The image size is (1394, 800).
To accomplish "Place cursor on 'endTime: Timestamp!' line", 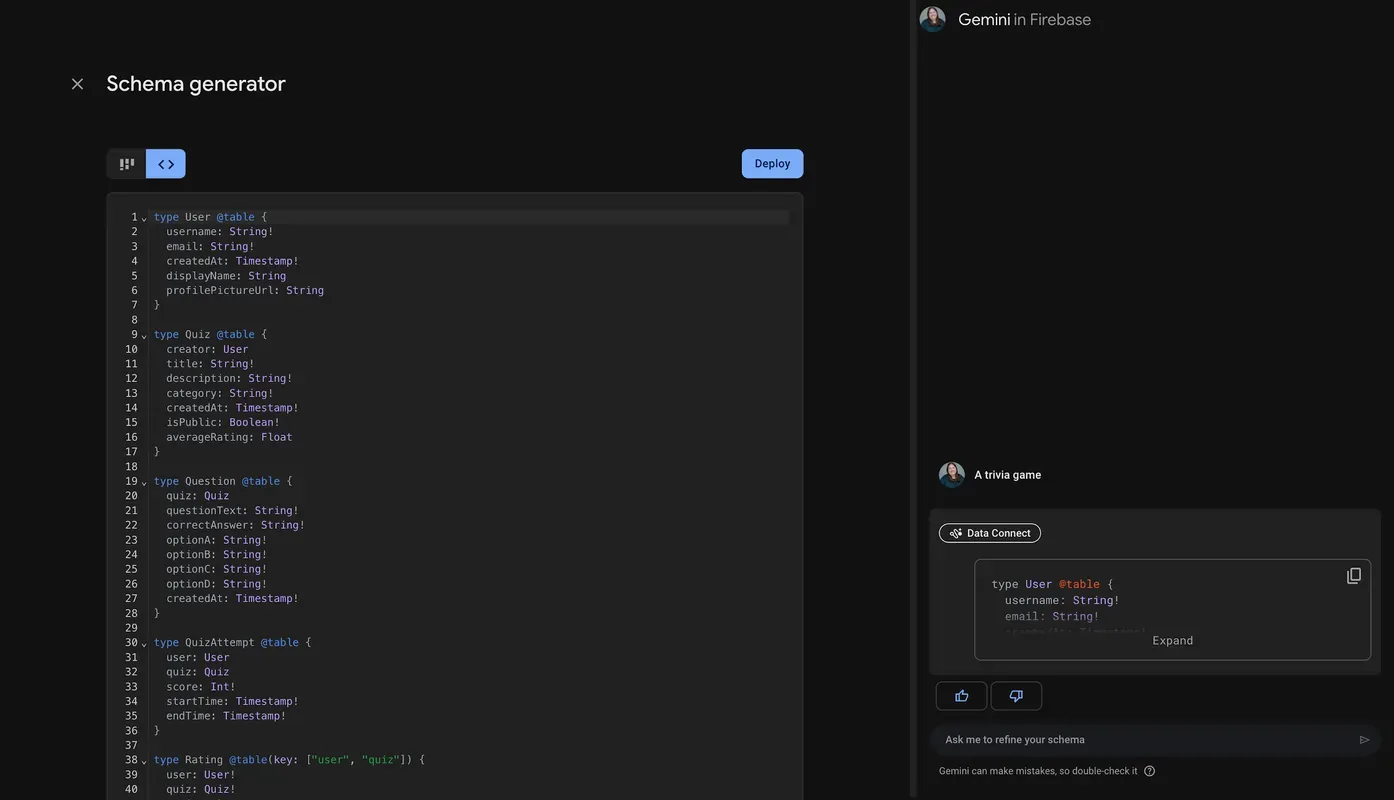I will point(226,716).
